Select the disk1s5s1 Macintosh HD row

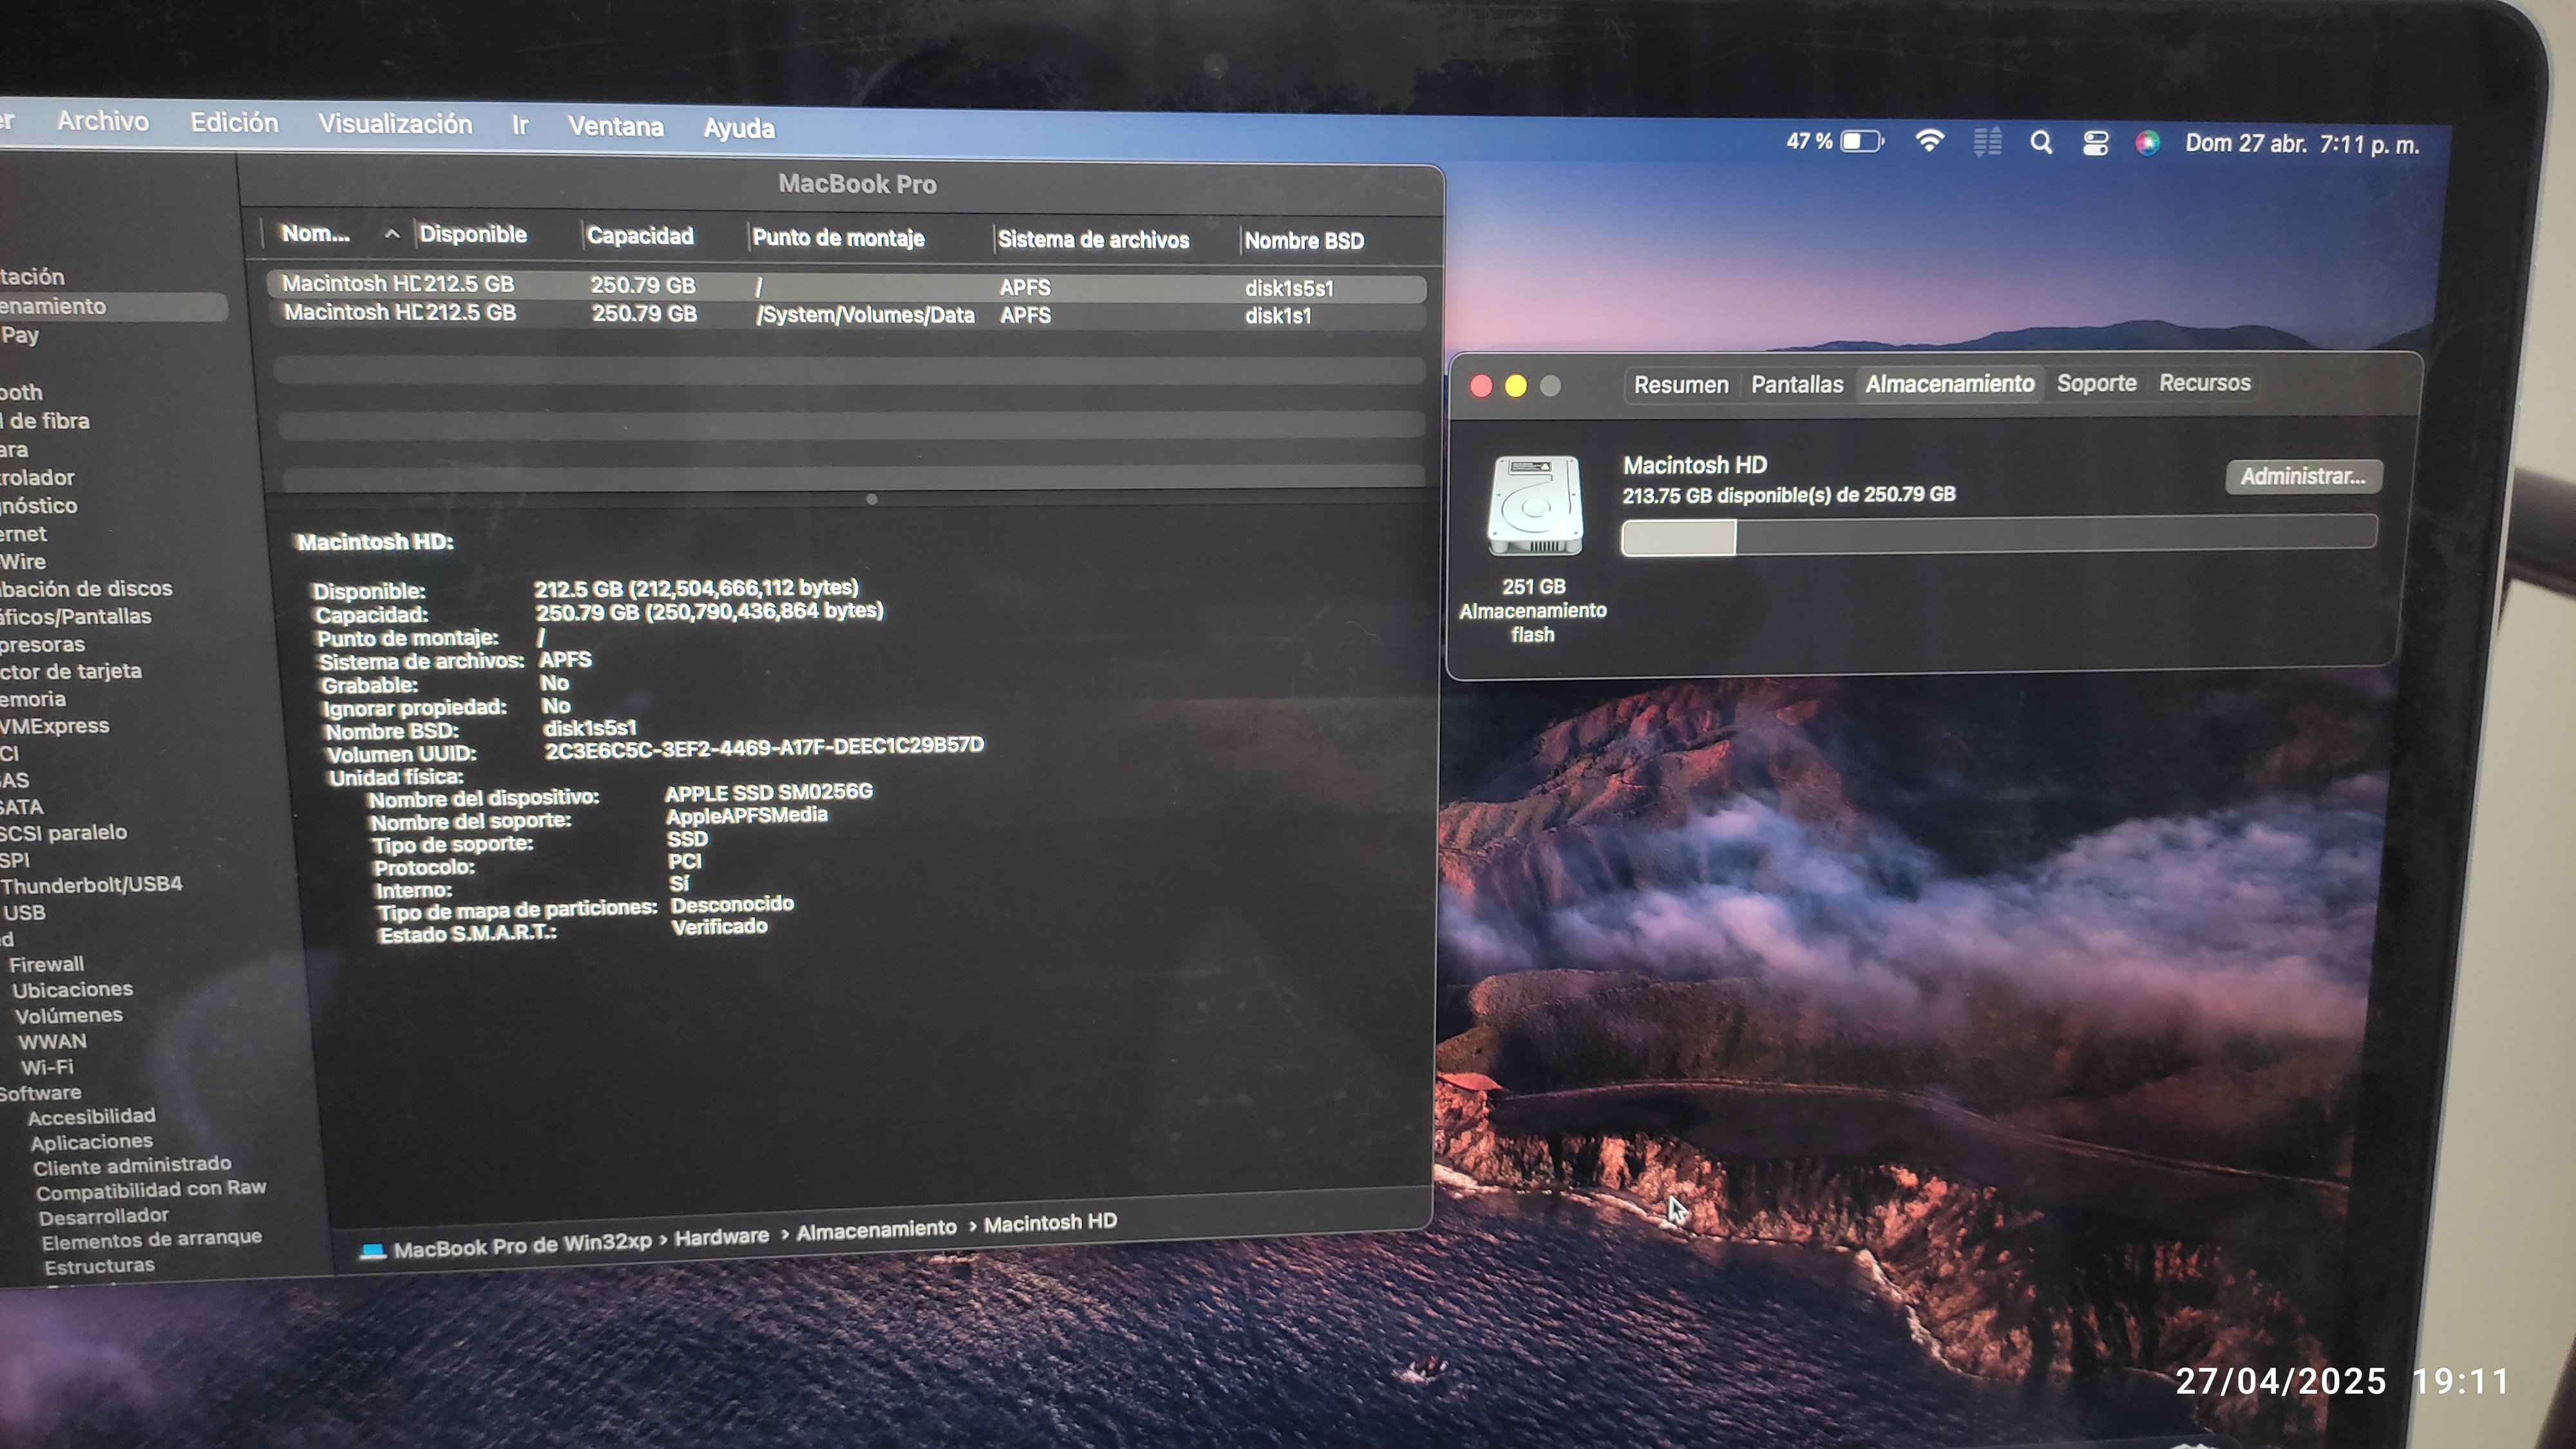click(x=847, y=286)
